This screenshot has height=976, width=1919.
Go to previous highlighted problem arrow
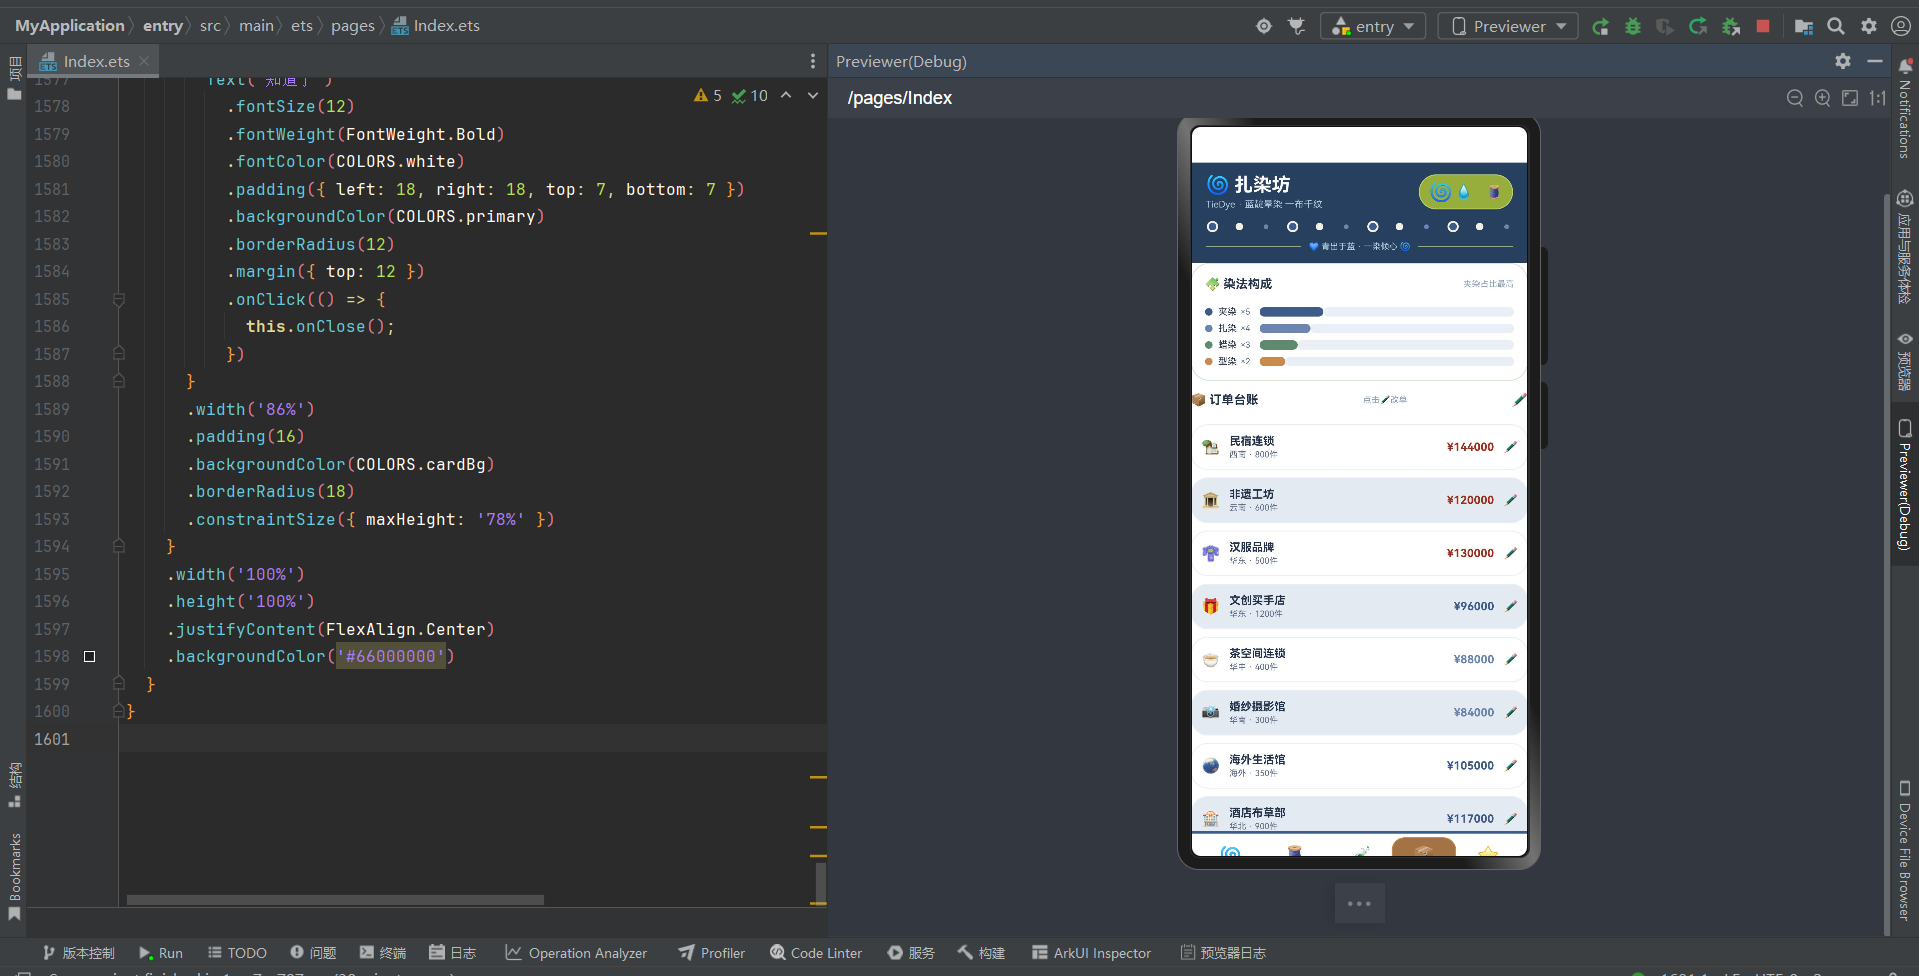click(786, 95)
